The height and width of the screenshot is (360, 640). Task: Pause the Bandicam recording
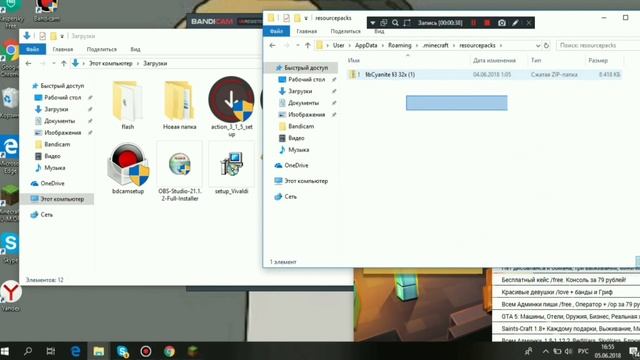pyautogui.click(x=473, y=23)
